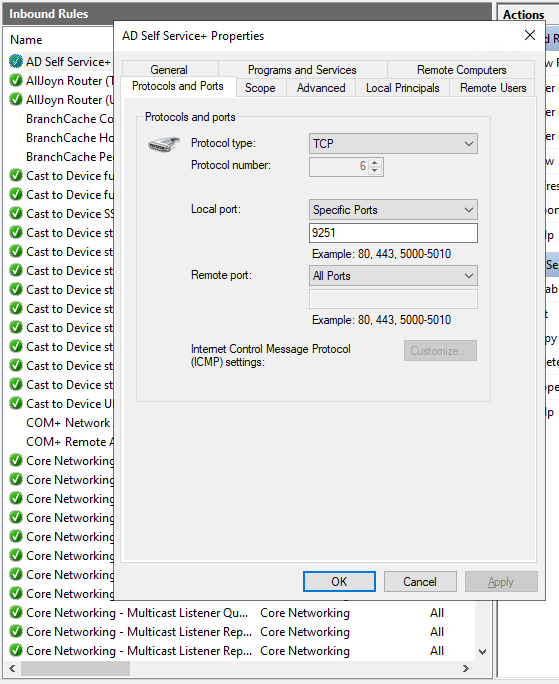Click the local port field containing 9251
Screen dimensions: 559x684
click(393, 233)
